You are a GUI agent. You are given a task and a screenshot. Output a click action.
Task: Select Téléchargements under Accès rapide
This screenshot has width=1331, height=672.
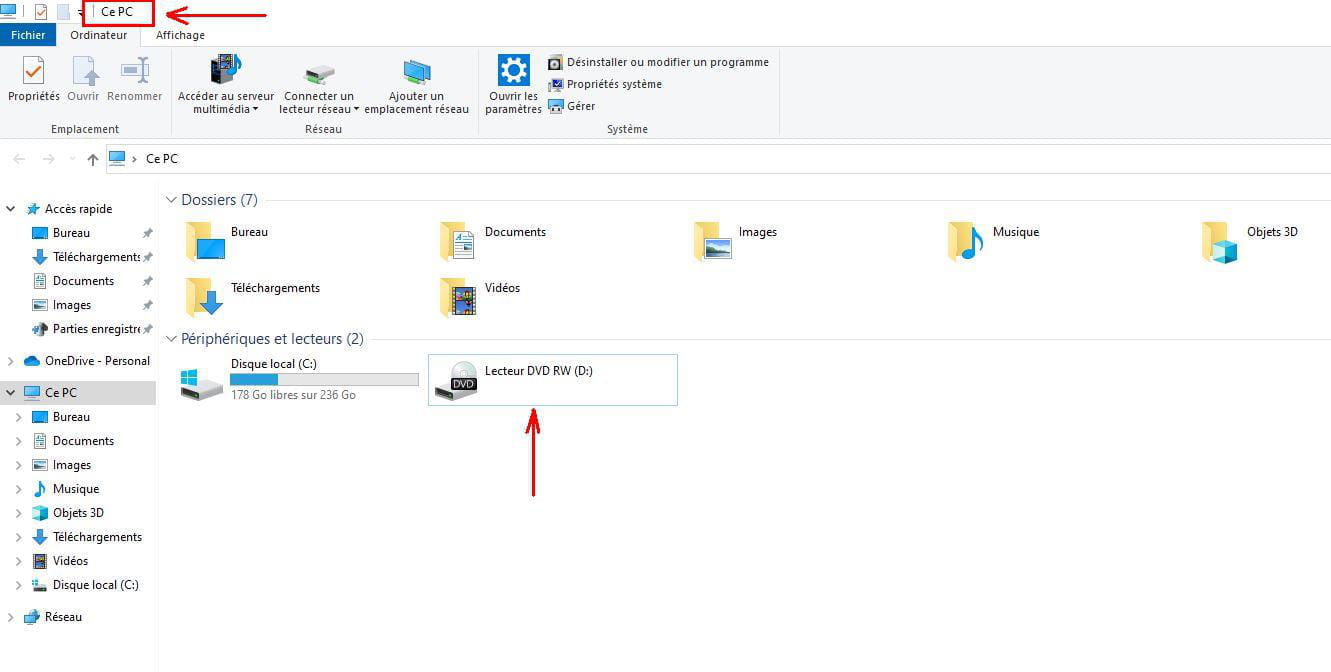tap(95, 257)
